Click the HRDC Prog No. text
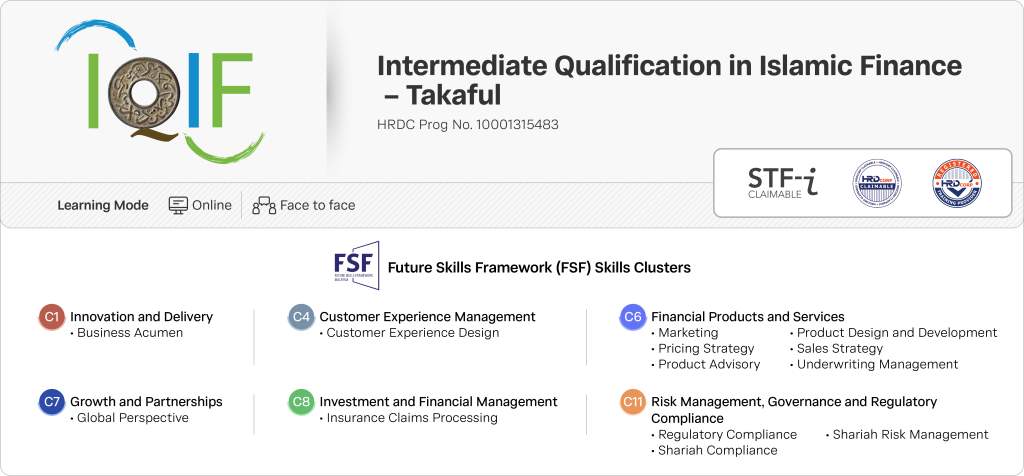This screenshot has width=1024, height=476. point(467,125)
